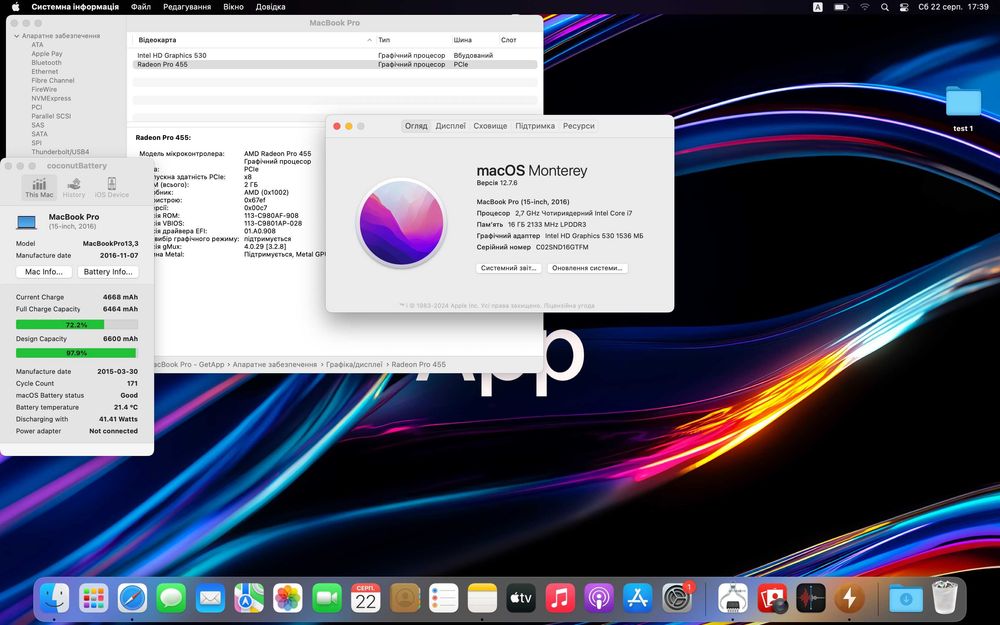Open Calendar showing 22 in the dock
The width and height of the screenshot is (1000, 625).
365,598
